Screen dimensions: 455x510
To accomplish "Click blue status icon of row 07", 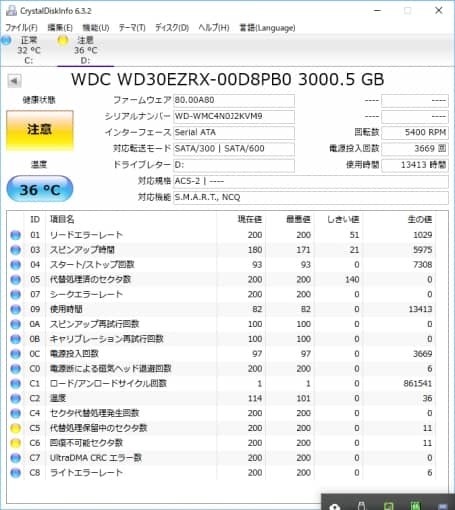I will pyautogui.click(x=15, y=295).
